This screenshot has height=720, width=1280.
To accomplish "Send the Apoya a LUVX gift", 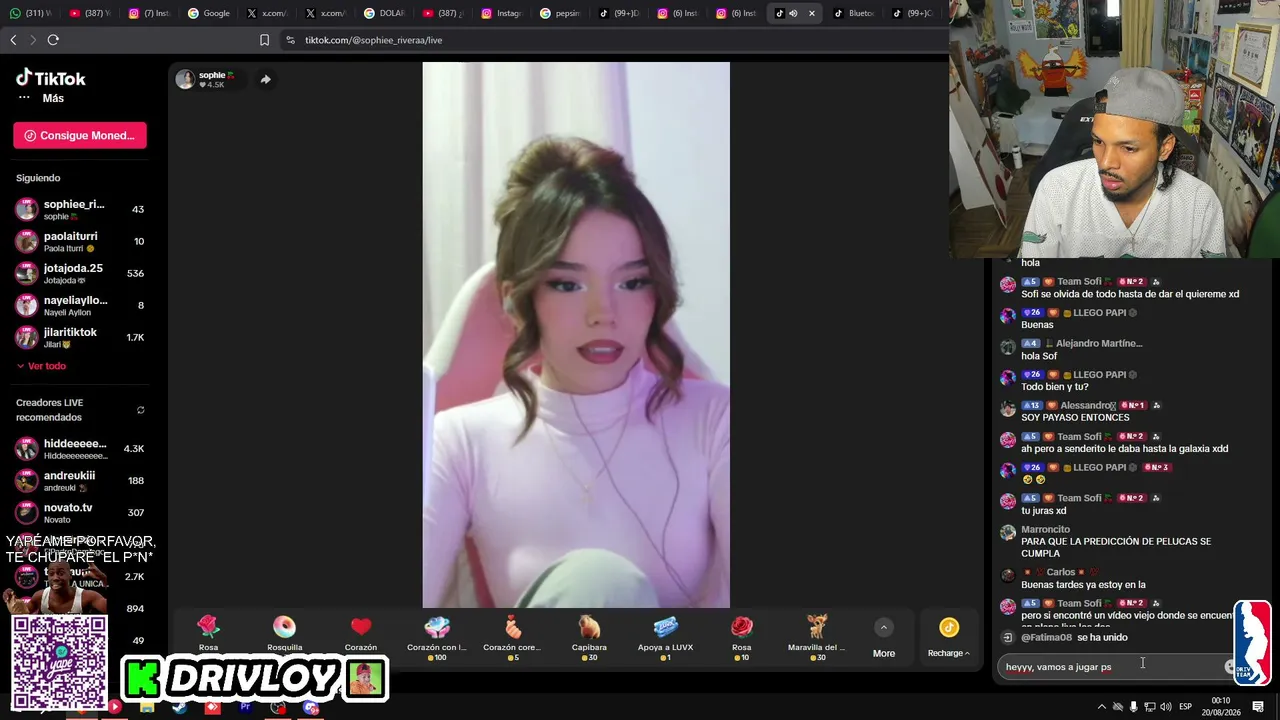I will [x=665, y=637].
